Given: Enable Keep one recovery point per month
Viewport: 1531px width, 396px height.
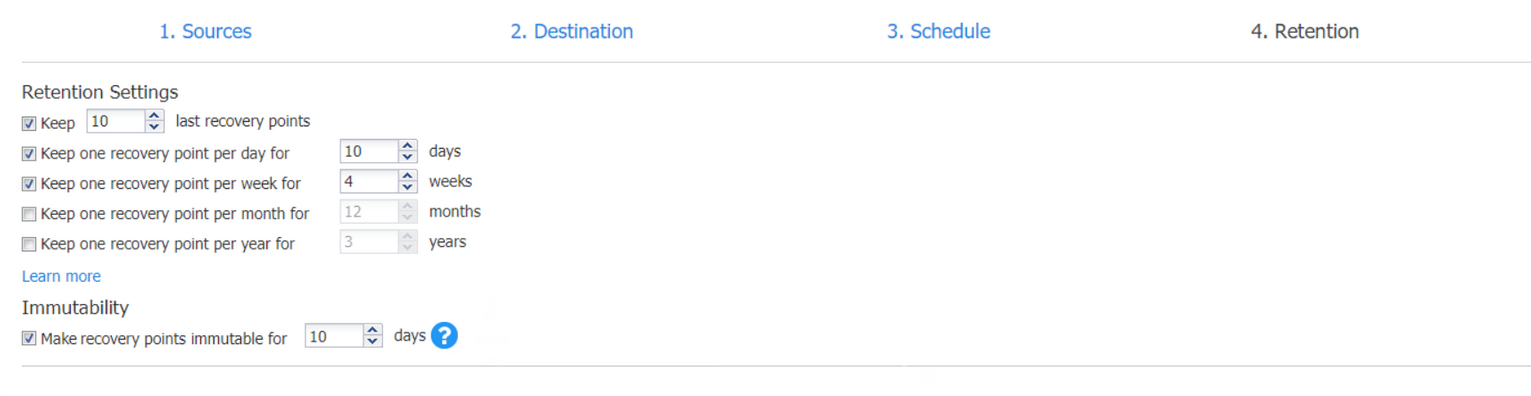Looking at the screenshot, I should point(29,214).
